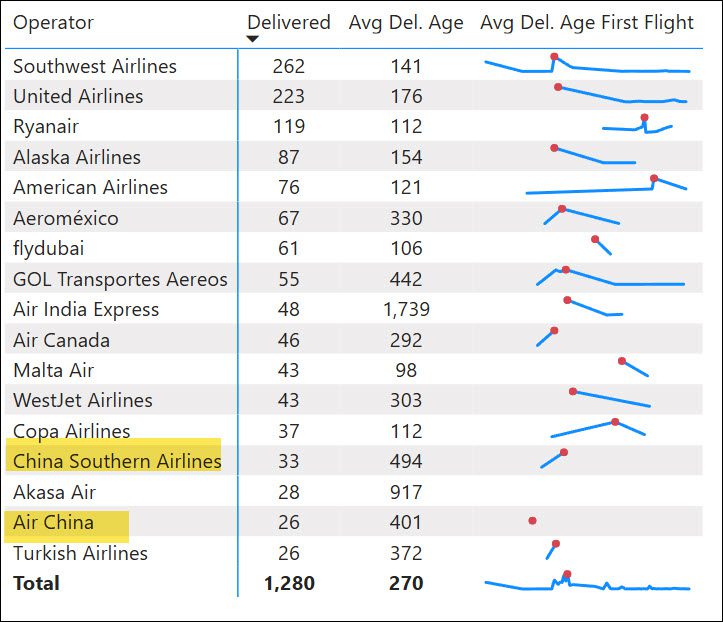The height and width of the screenshot is (622, 723).
Task: Click the red marker on Ryanair's sparkline
Action: click(x=644, y=118)
